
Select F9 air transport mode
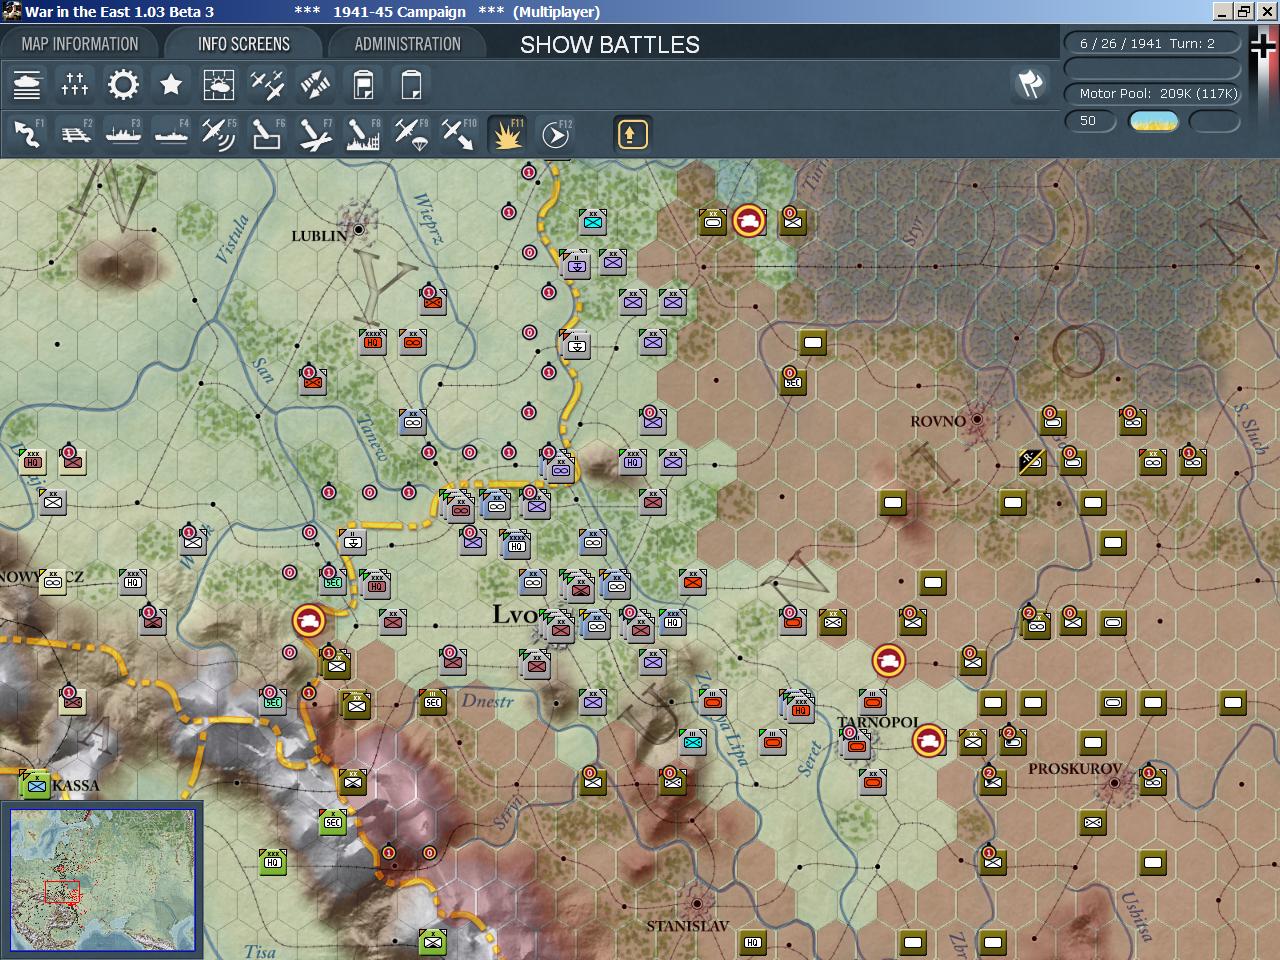(411, 134)
